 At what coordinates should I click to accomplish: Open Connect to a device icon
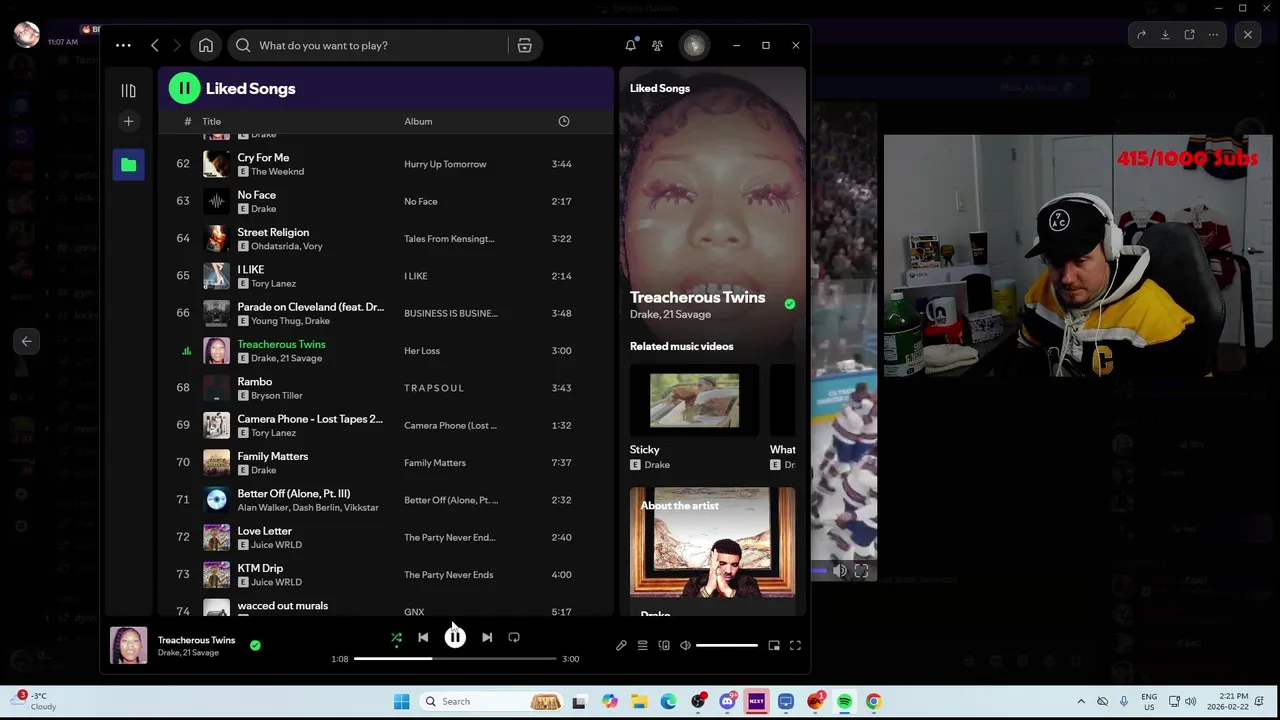tap(664, 645)
